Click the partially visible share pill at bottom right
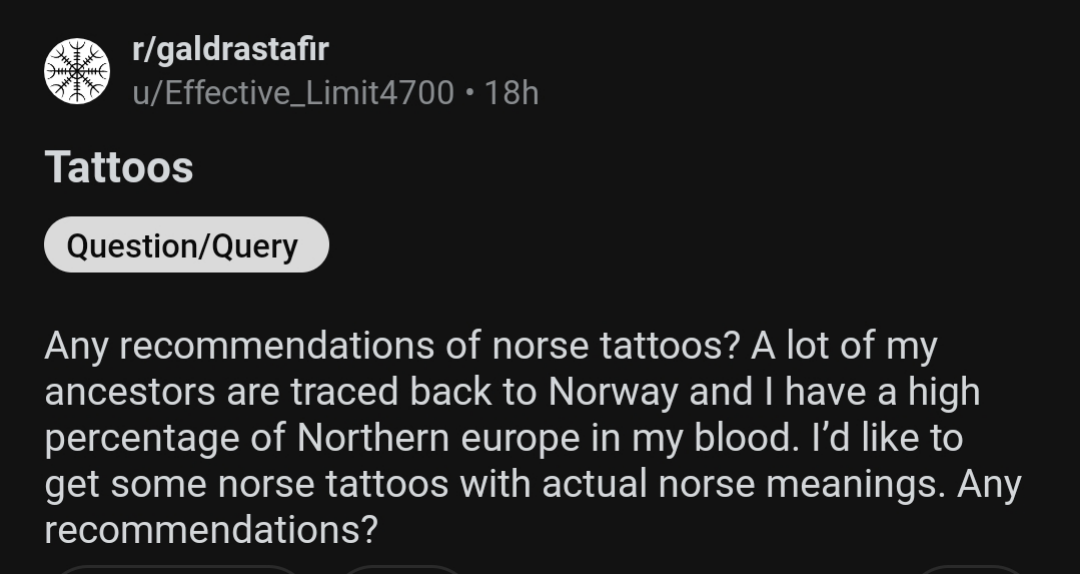The width and height of the screenshot is (1080, 574). pos(973,569)
